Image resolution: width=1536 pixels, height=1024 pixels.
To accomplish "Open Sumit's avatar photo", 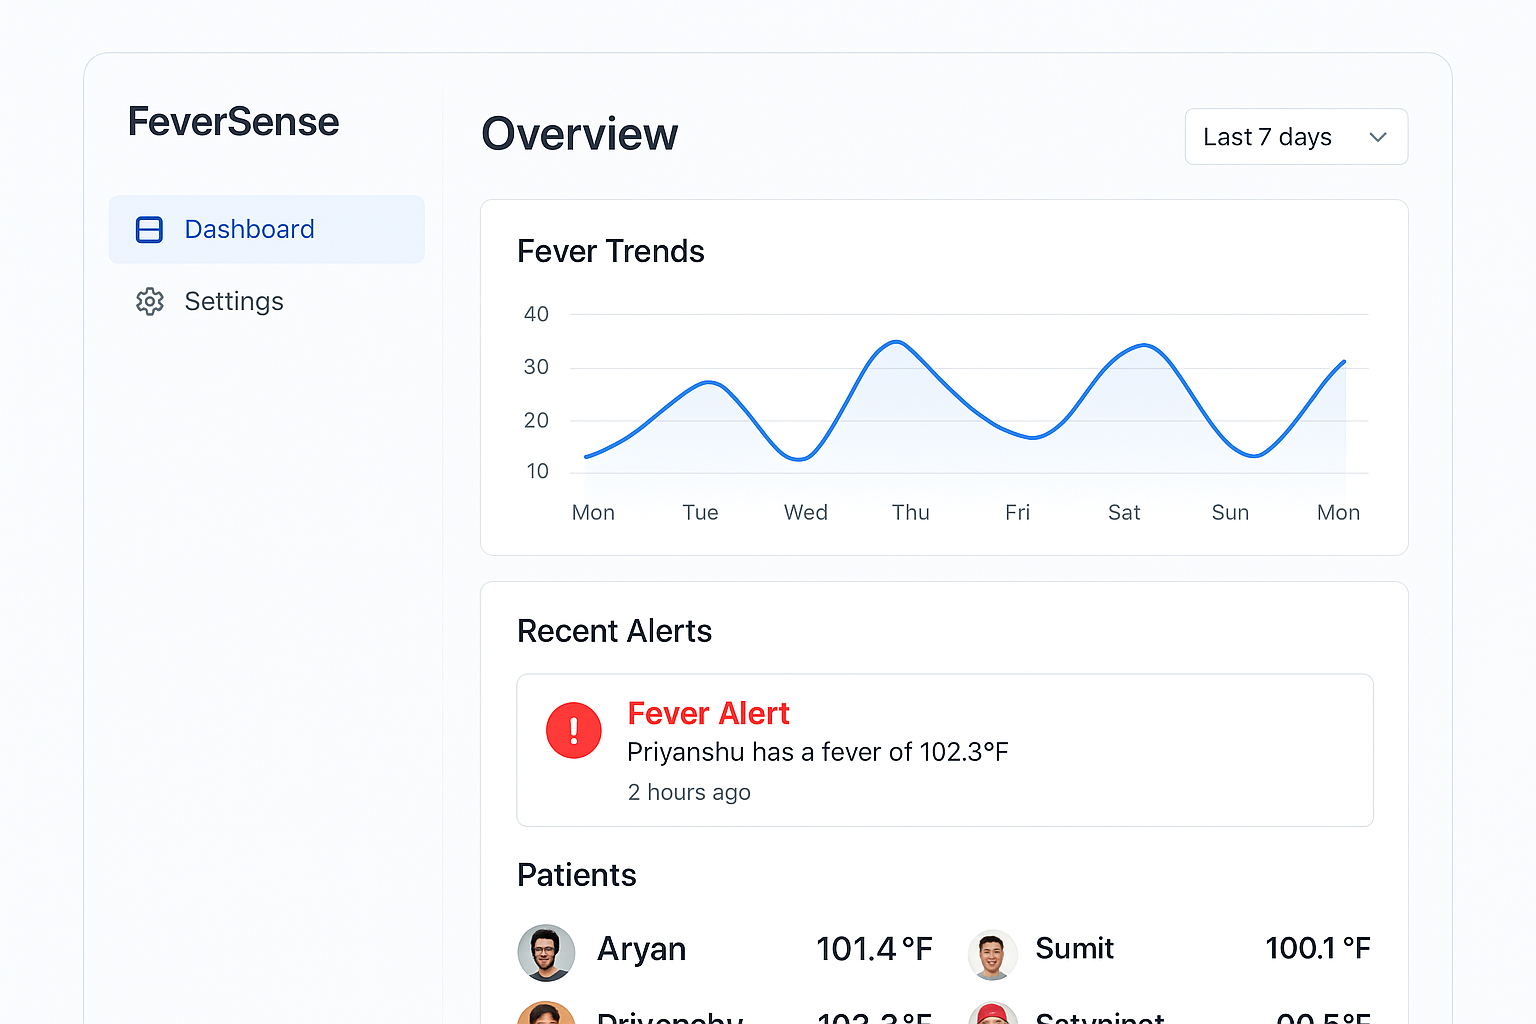I will (x=992, y=954).
